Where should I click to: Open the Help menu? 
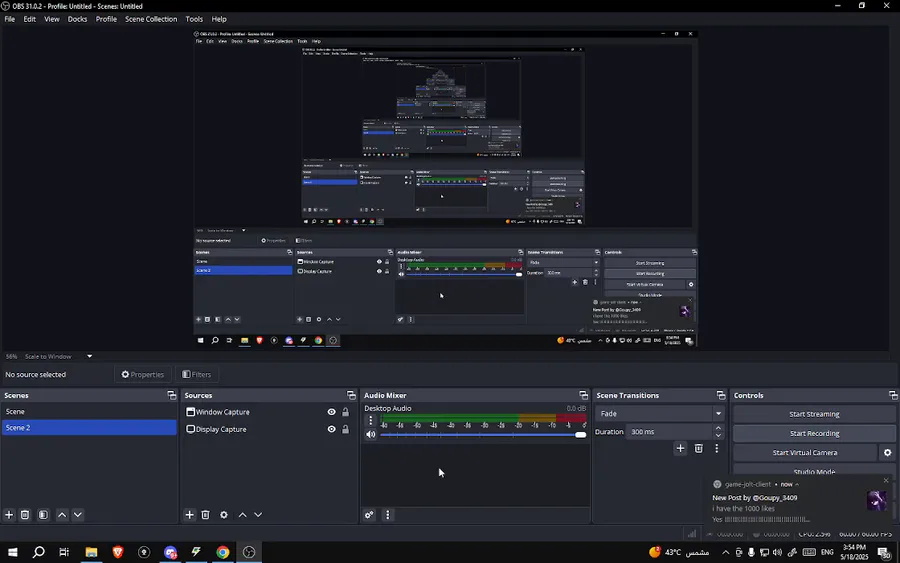coord(219,19)
